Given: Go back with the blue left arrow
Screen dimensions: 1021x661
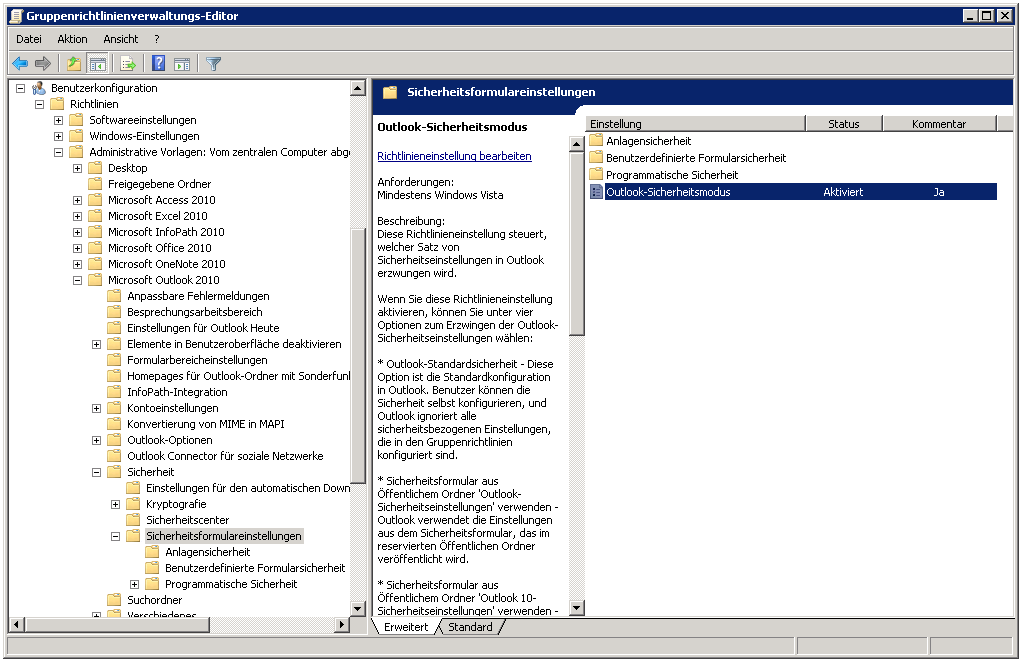Looking at the screenshot, I should click(20, 63).
